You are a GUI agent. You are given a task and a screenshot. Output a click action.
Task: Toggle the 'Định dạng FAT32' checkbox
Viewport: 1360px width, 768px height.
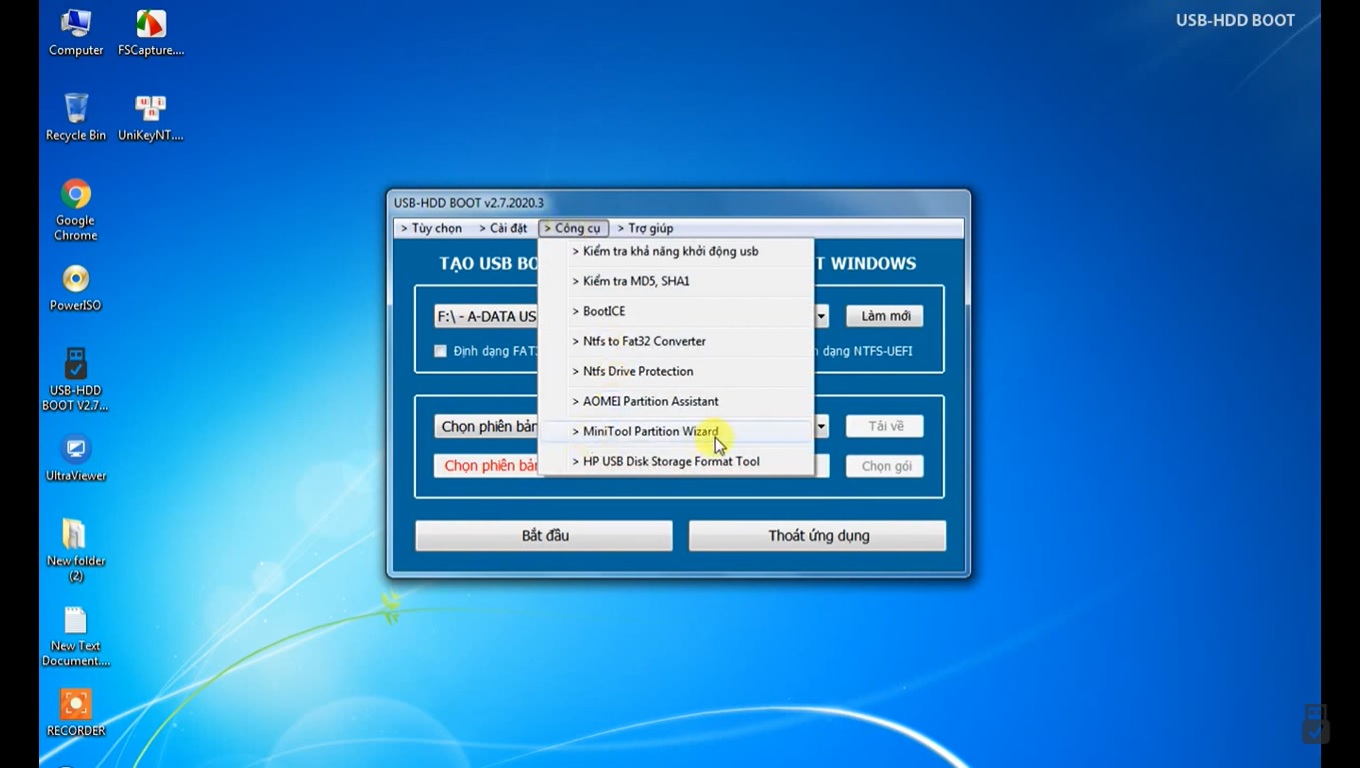point(440,351)
